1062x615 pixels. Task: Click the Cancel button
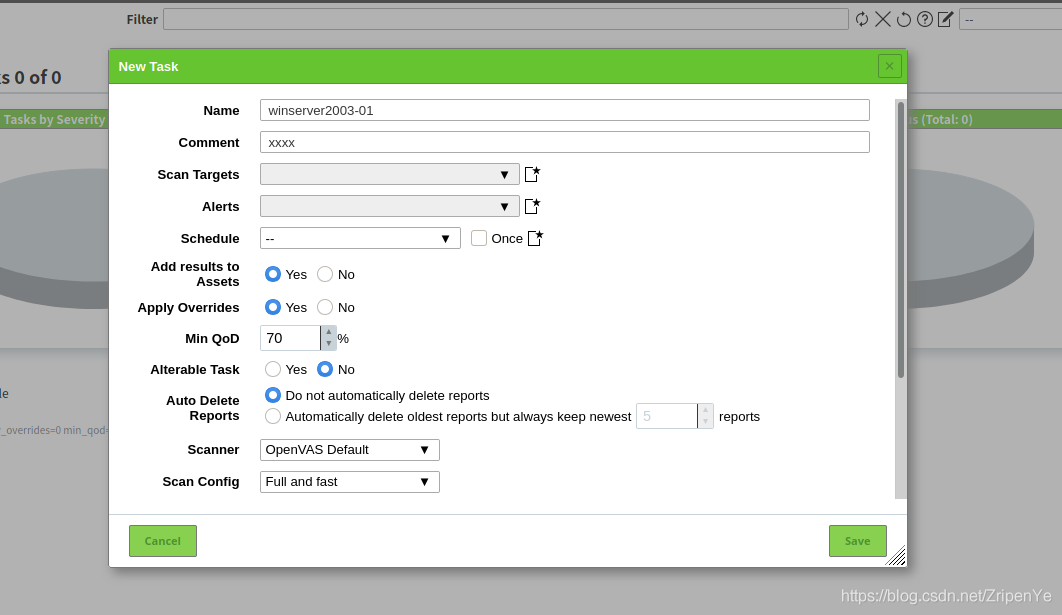(x=163, y=541)
